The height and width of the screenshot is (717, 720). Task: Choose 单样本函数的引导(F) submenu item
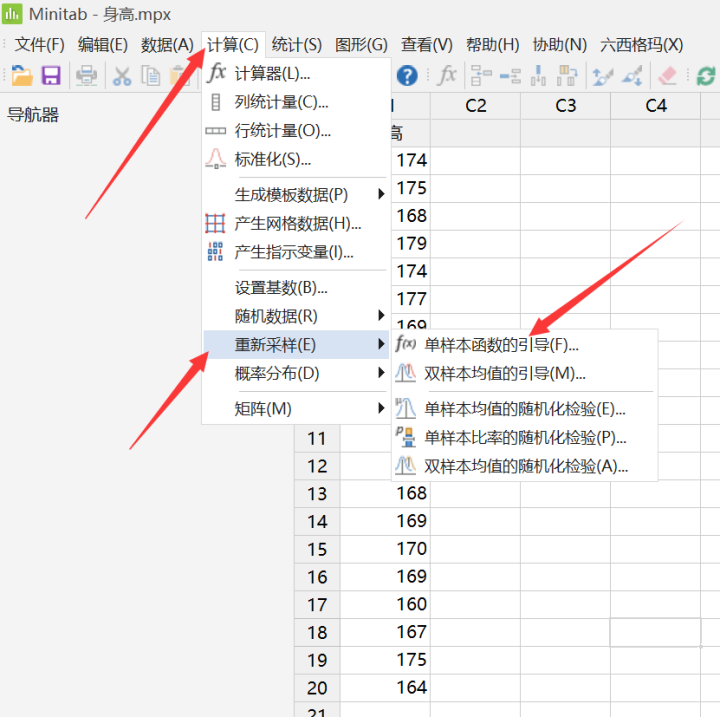(524, 344)
